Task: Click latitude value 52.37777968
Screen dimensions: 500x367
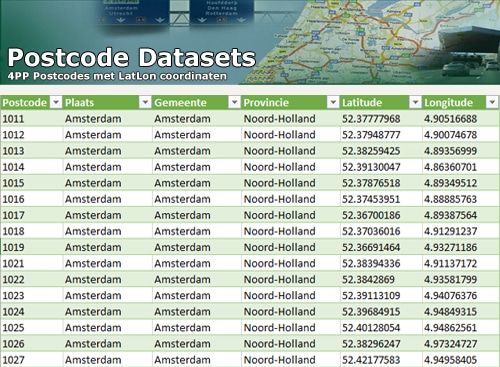Action: point(371,119)
